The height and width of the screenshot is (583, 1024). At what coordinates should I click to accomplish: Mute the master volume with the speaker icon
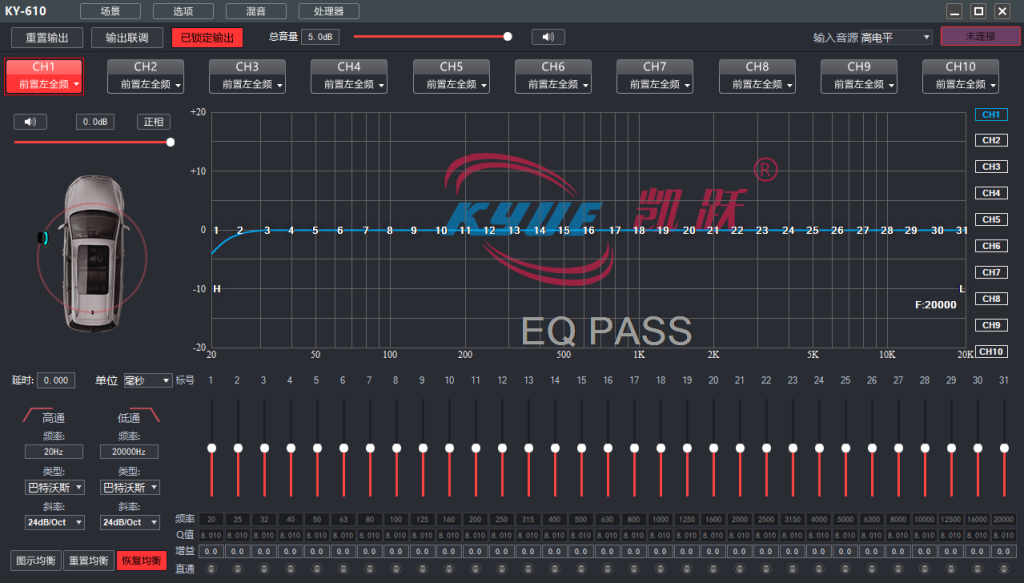pyautogui.click(x=548, y=37)
